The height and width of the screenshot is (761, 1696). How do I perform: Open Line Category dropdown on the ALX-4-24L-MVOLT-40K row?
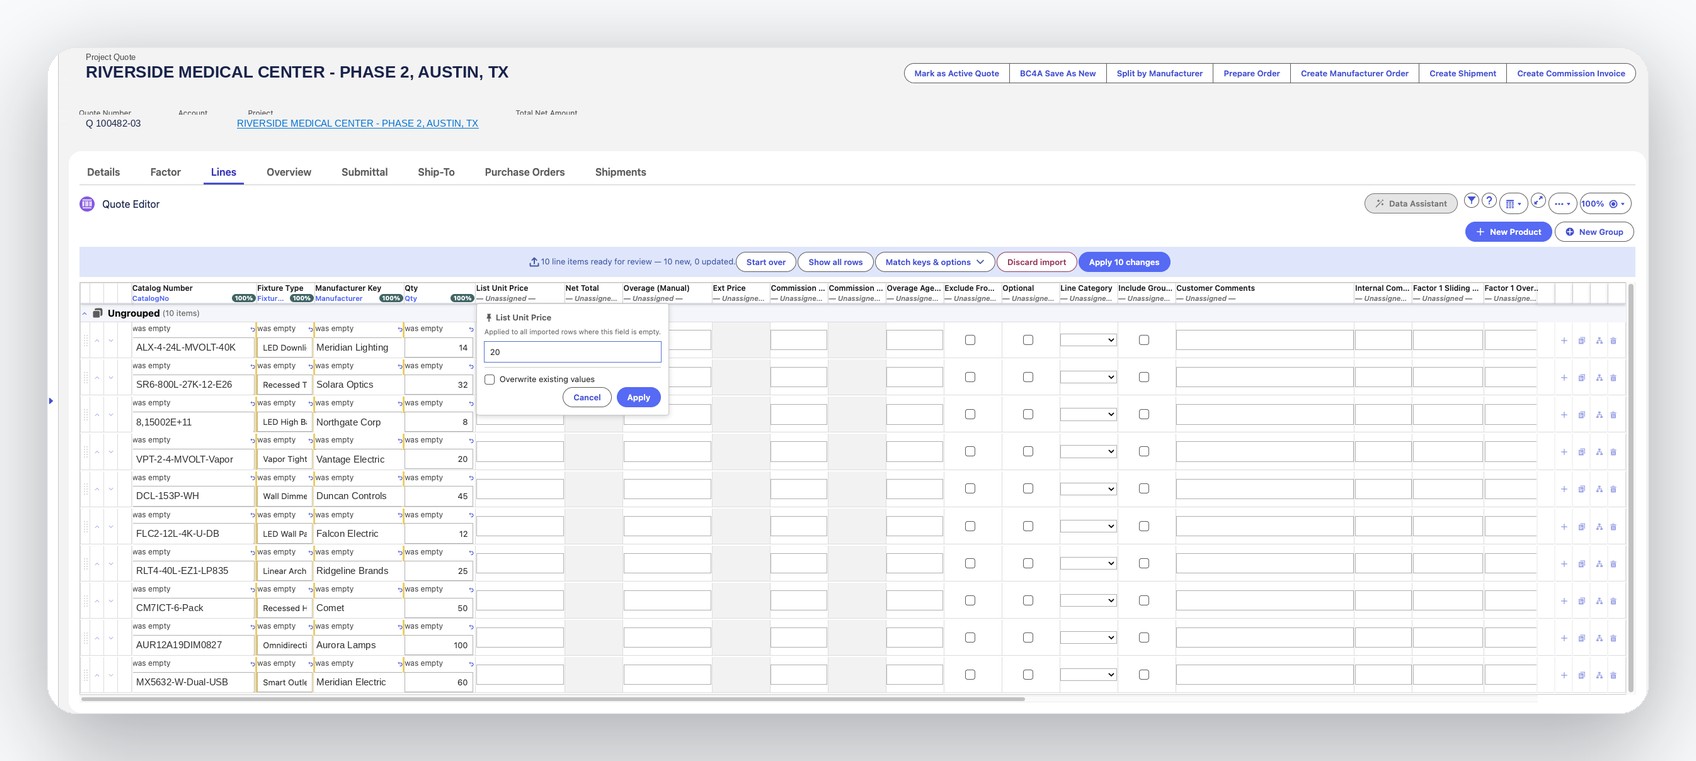click(x=1088, y=340)
